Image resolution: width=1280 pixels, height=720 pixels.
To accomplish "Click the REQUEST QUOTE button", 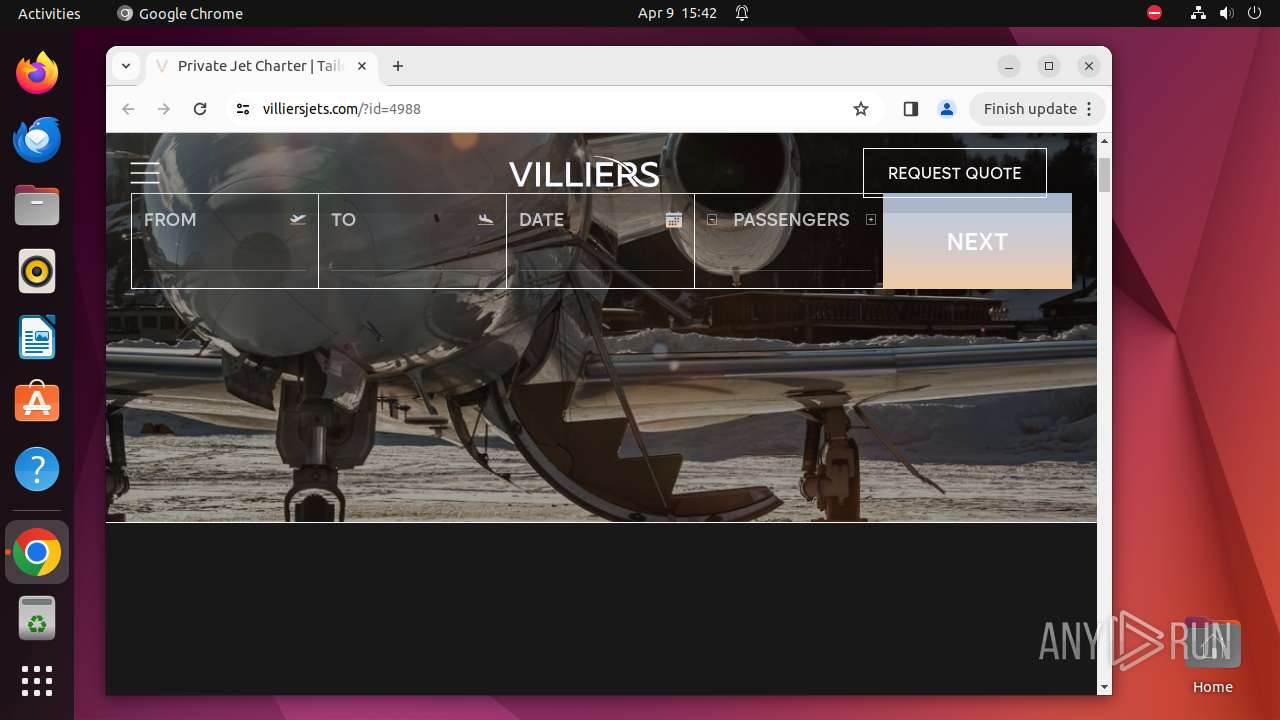I will (x=954, y=173).
